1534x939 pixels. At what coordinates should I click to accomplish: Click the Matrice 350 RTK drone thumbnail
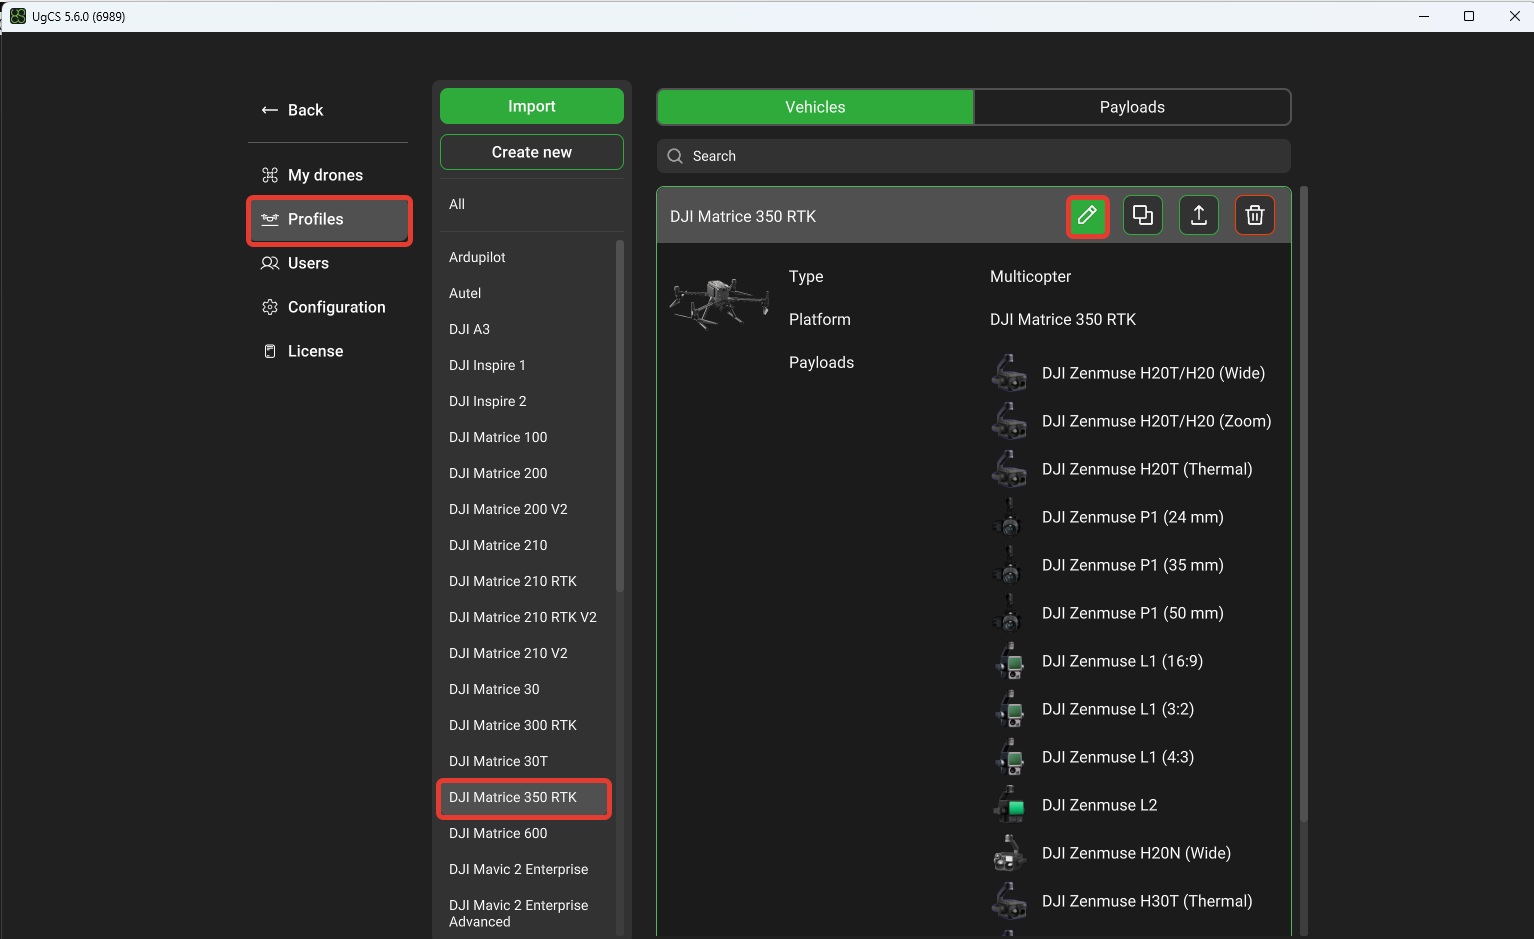719,303
